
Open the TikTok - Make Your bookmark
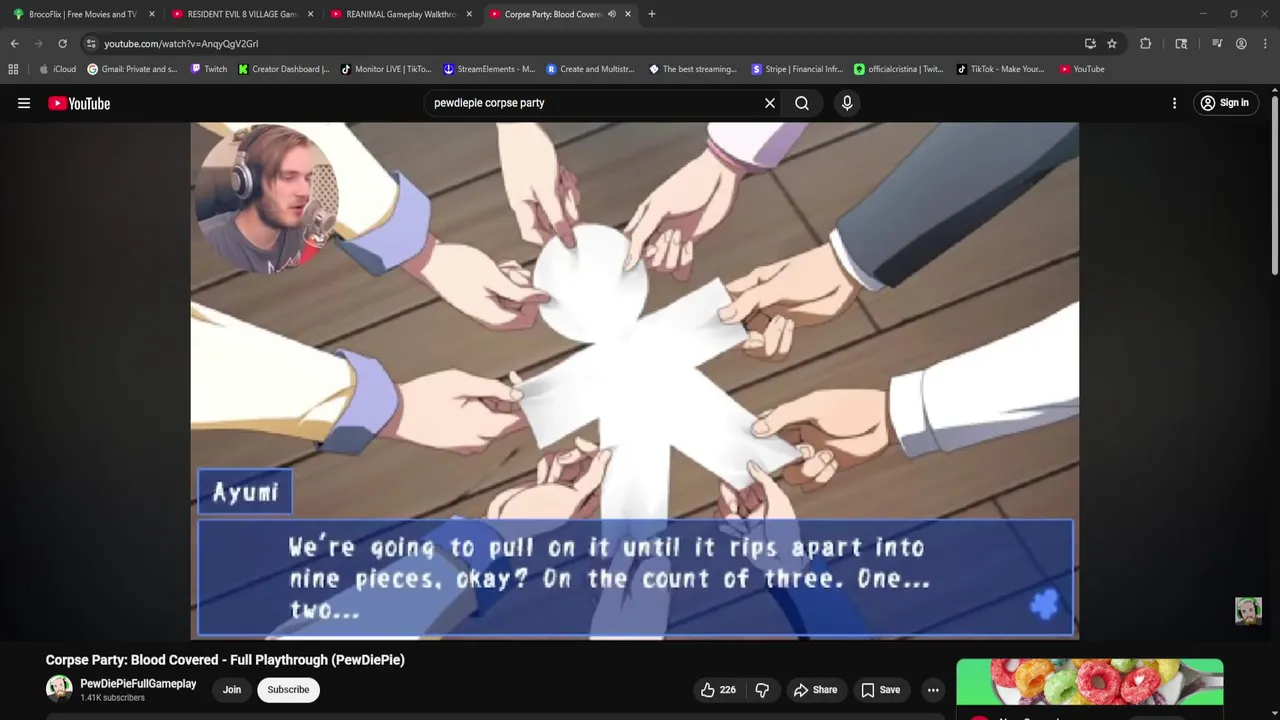[1000, 69]
